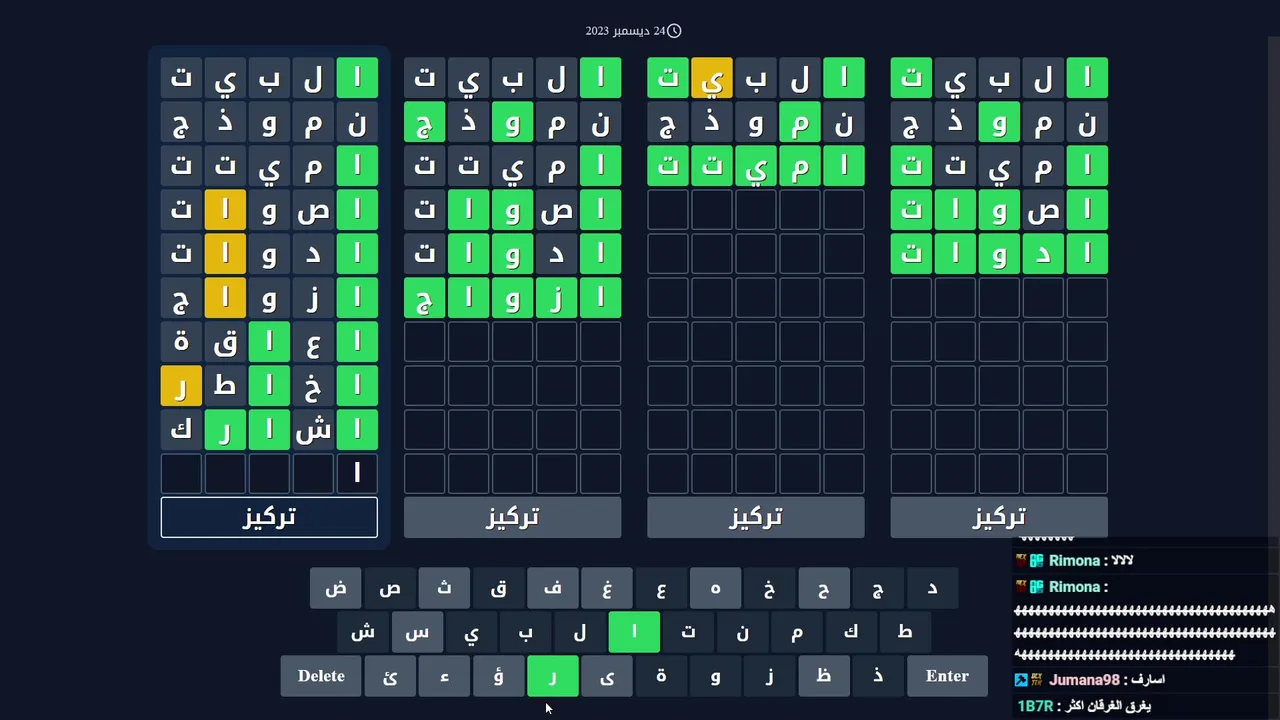
Task: Tap the ث keyboard key
Action: click(x=444, y=588)
